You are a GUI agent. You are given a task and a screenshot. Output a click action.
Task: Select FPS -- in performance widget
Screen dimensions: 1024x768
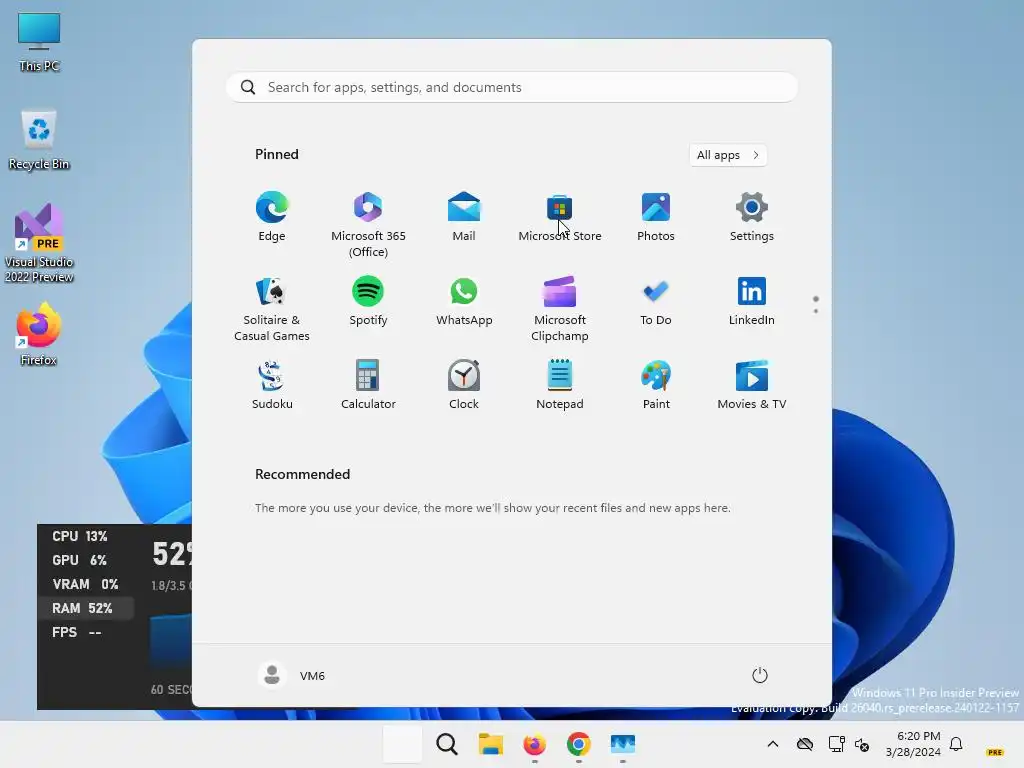click(x=76, y=632)
